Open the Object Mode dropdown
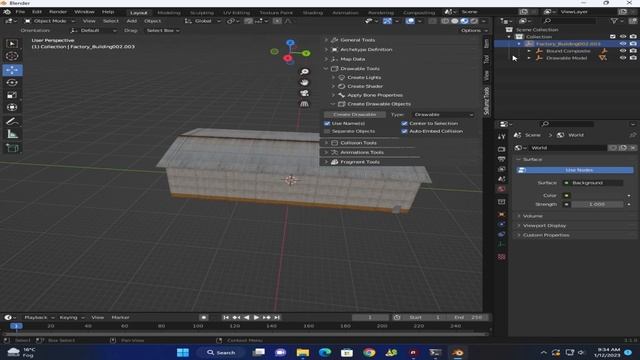 tap(50, 21)
